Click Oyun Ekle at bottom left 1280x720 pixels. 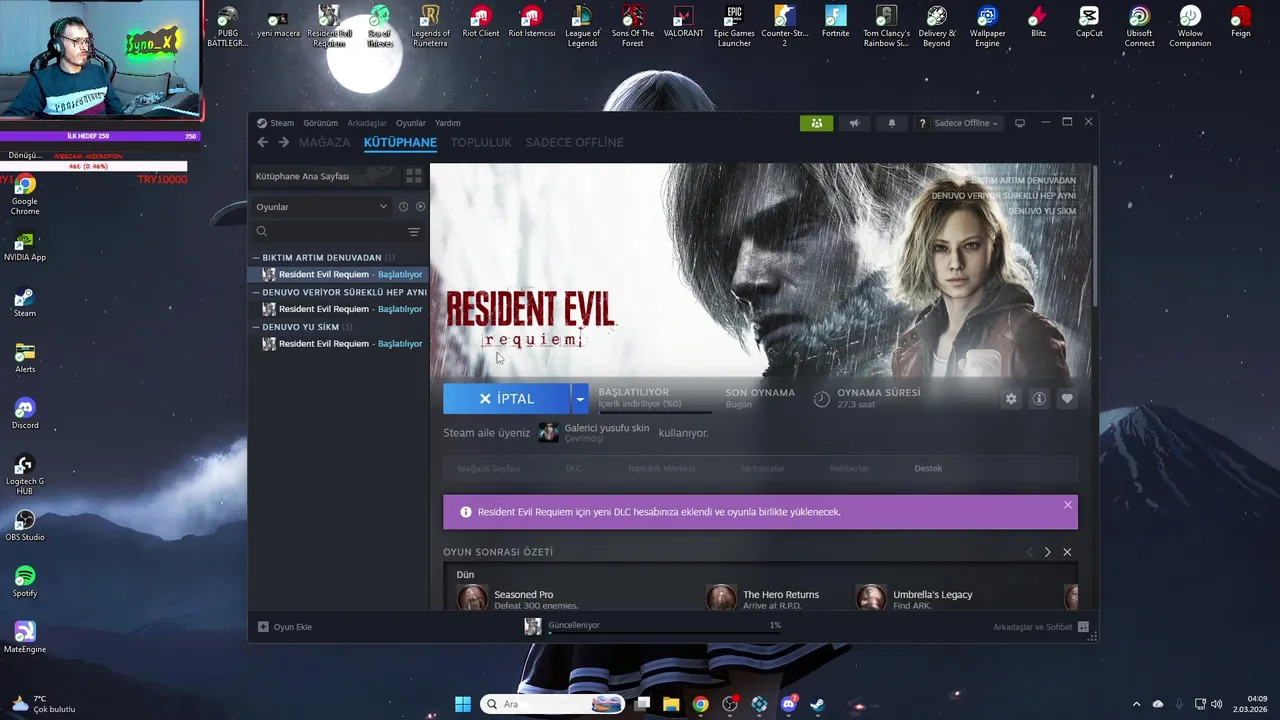tap(285, 627)
